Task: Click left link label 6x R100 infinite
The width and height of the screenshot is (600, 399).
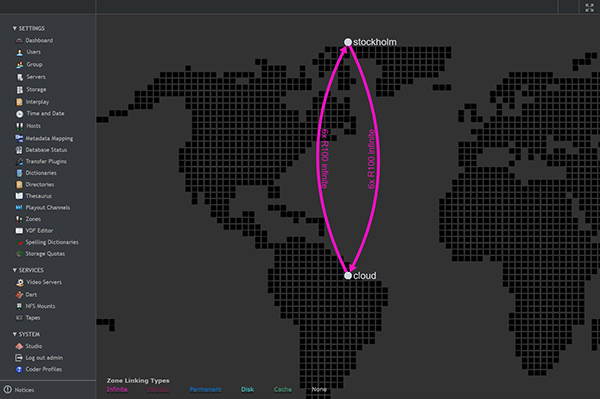Action: click(324, 159)
